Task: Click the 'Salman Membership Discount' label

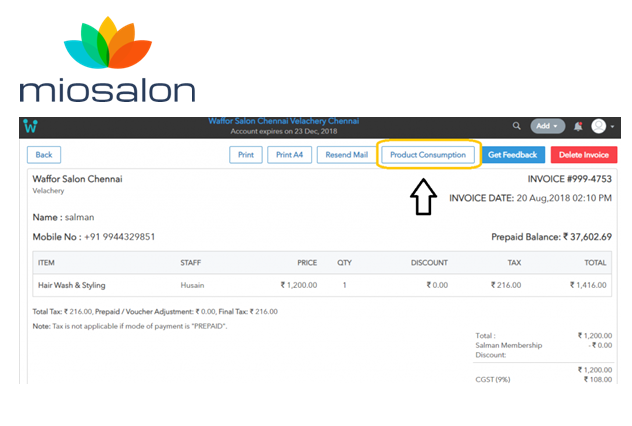Action: 509,350
